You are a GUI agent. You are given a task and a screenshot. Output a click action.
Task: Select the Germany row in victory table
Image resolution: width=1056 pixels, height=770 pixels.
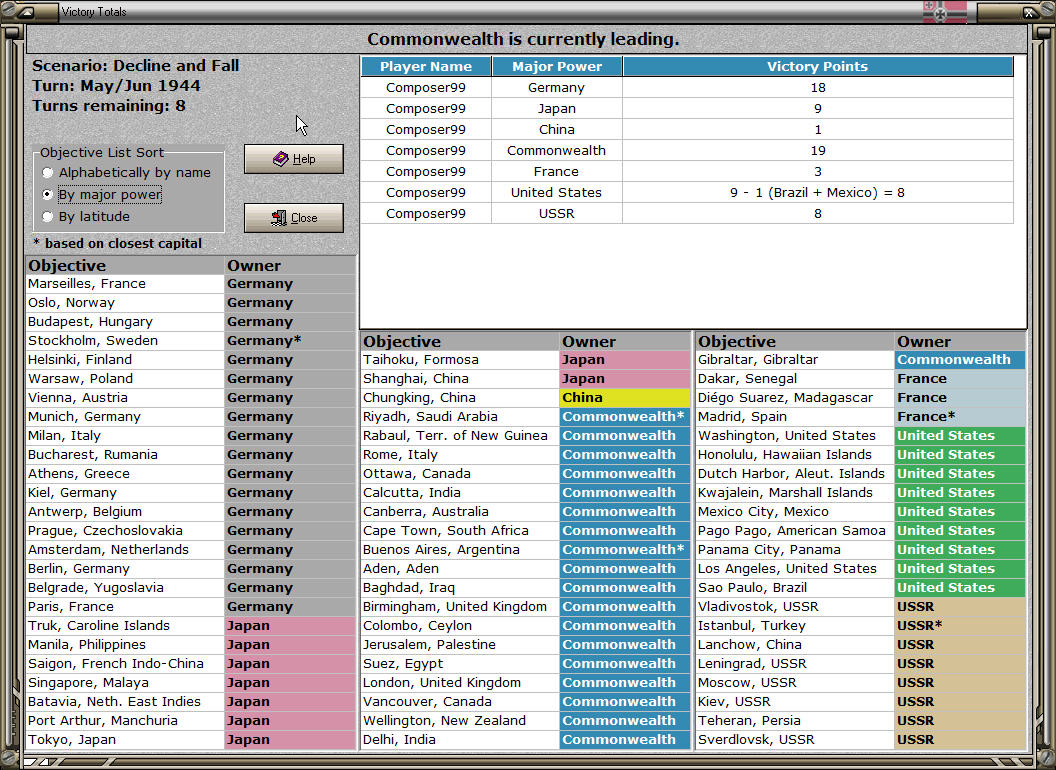tap(687, 88)
